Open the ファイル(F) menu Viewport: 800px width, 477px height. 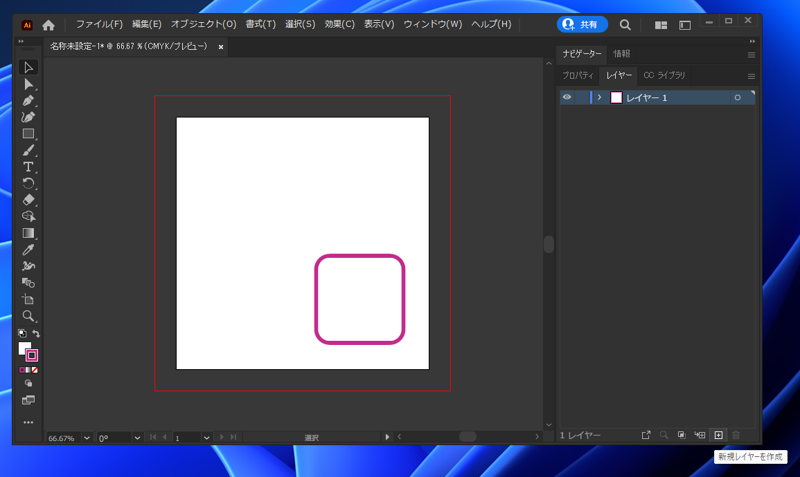(99, 24)
